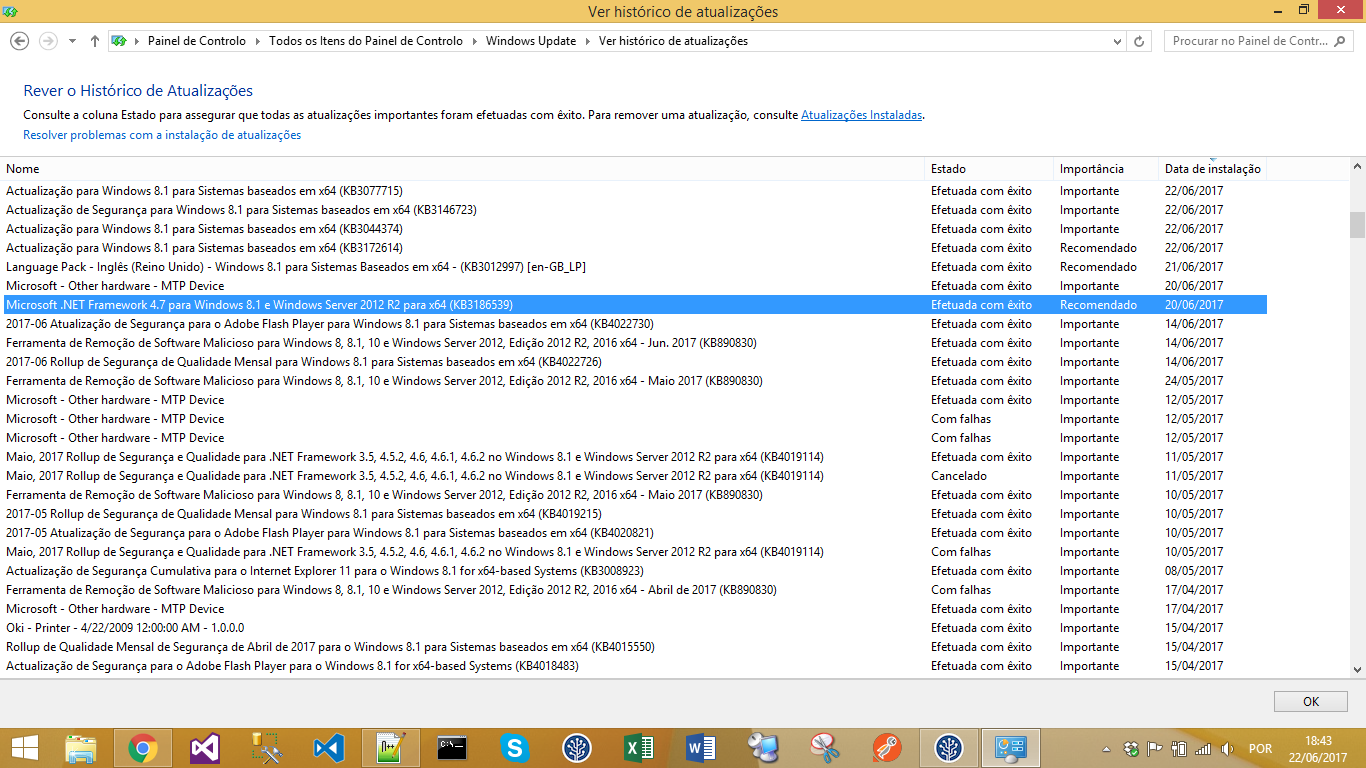Select Oki - Printer driver row

(x=634, y=628)
